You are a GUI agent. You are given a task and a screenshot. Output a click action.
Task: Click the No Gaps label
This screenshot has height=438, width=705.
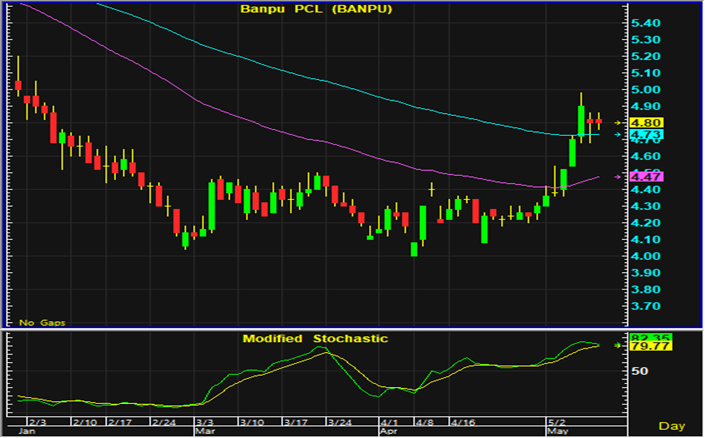42,322
